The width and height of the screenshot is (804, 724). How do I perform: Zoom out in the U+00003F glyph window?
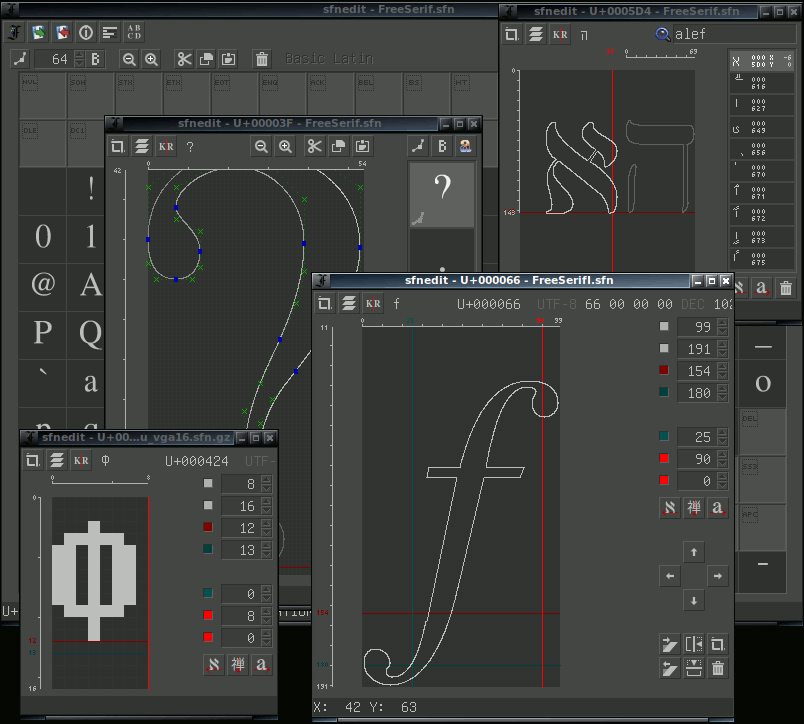(262, 147)
